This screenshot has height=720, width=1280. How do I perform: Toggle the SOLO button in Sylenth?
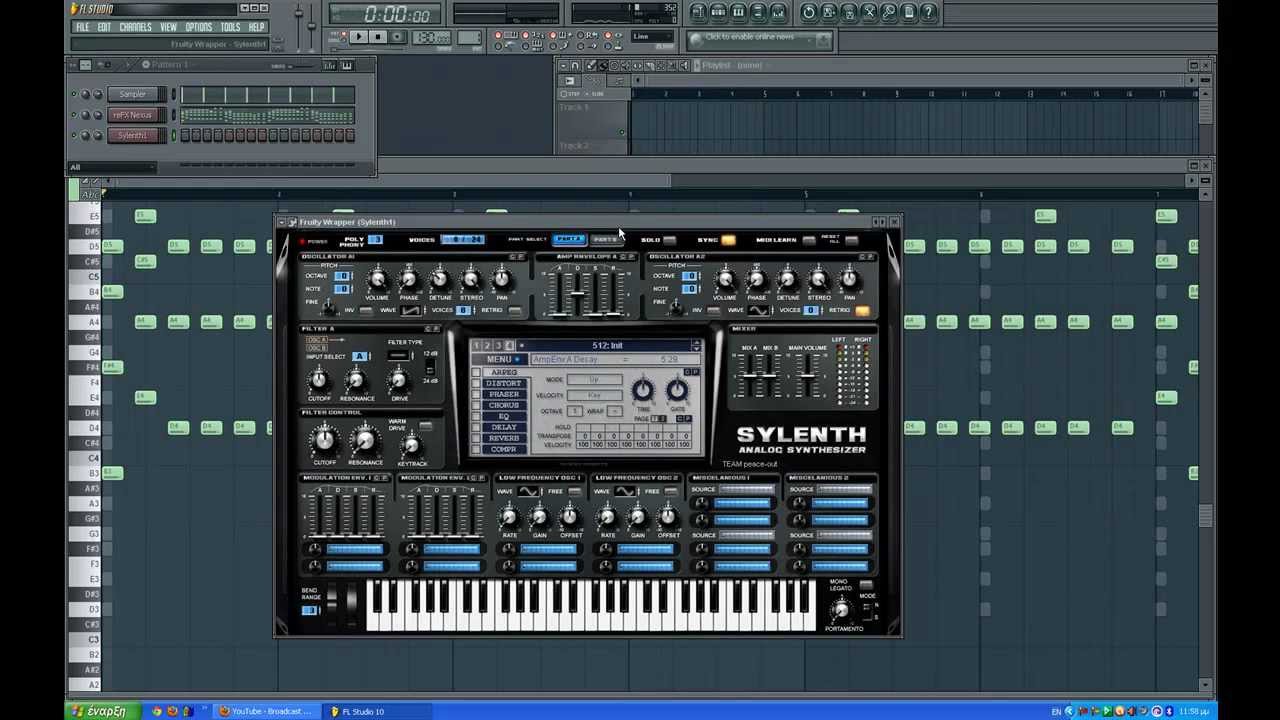[x=669, y=240]
